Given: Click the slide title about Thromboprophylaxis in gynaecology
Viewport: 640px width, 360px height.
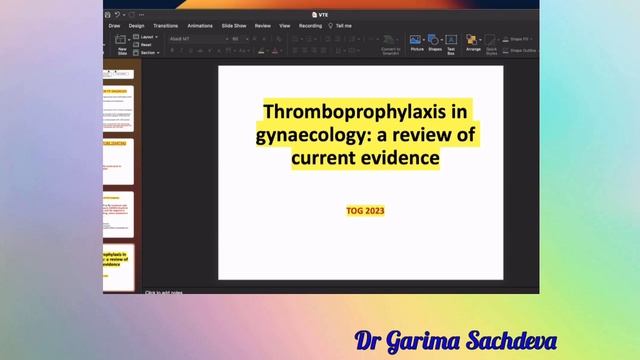Looking at the screenshot, I should [x=365, y=134].
